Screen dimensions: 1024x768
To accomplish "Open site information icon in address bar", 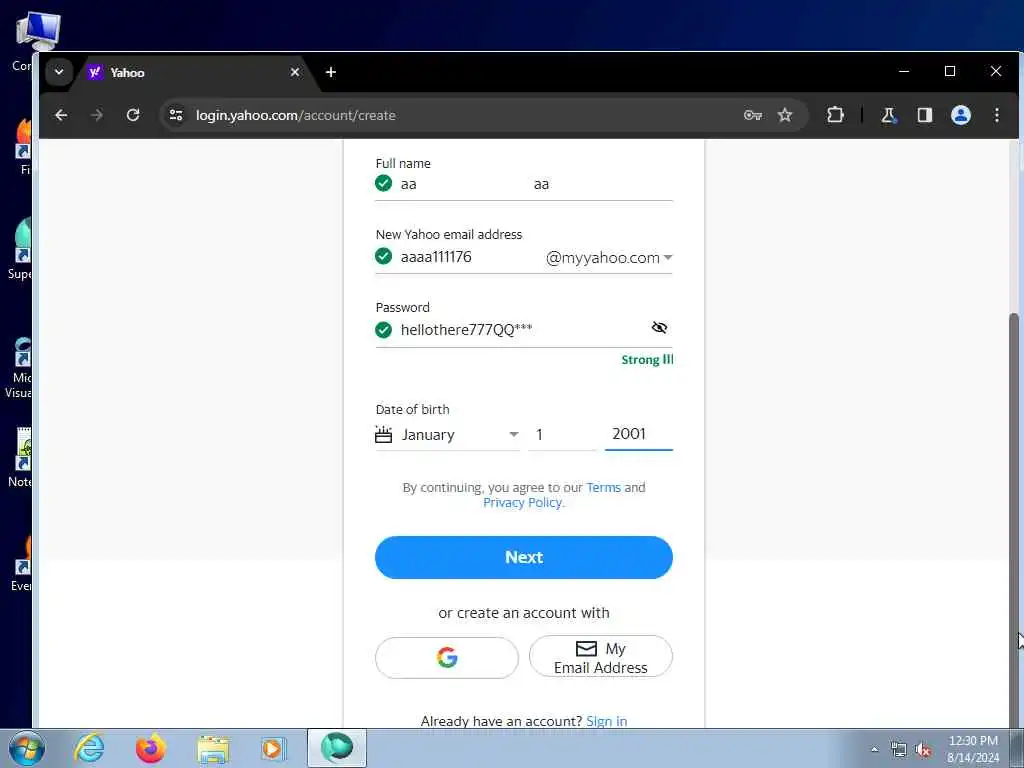I will tap(176, 115).
